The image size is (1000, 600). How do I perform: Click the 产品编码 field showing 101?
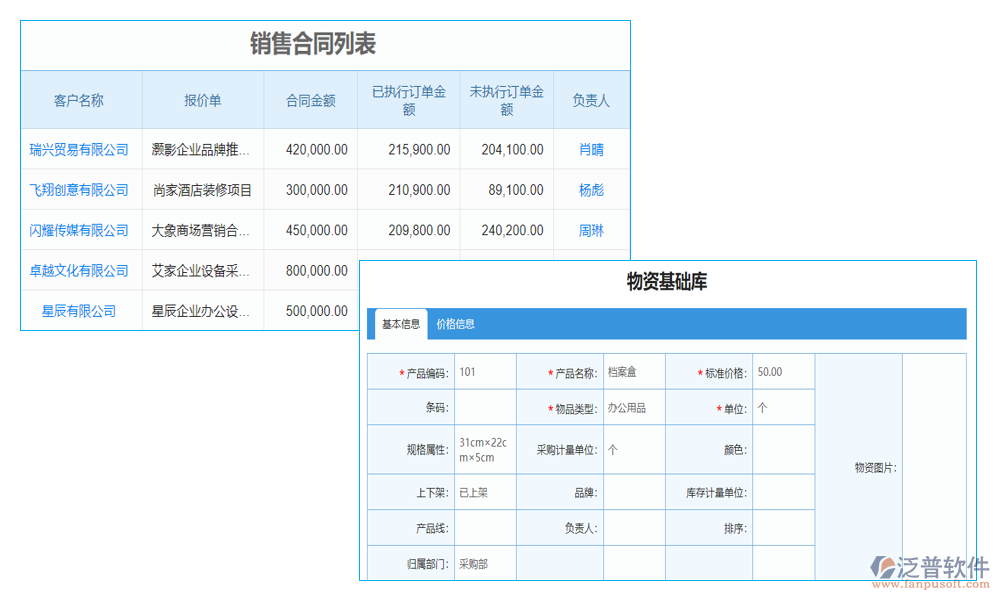(483, 370)
